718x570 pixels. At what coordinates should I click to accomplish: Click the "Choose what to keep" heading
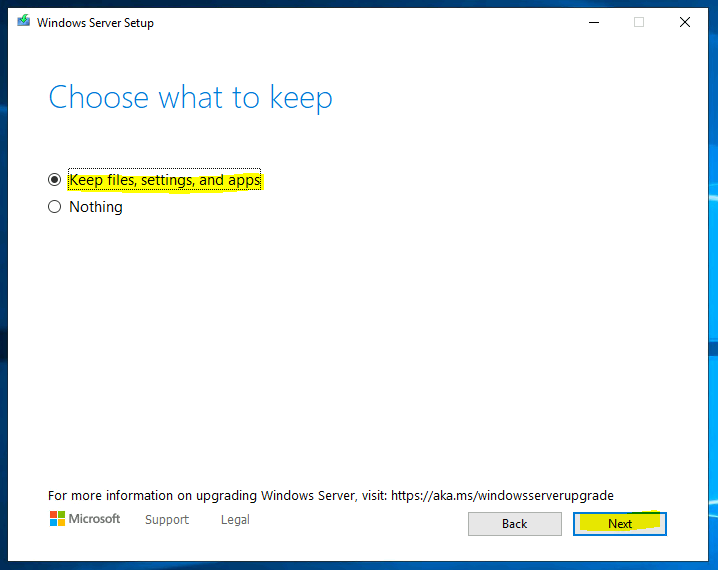[190, 98]
